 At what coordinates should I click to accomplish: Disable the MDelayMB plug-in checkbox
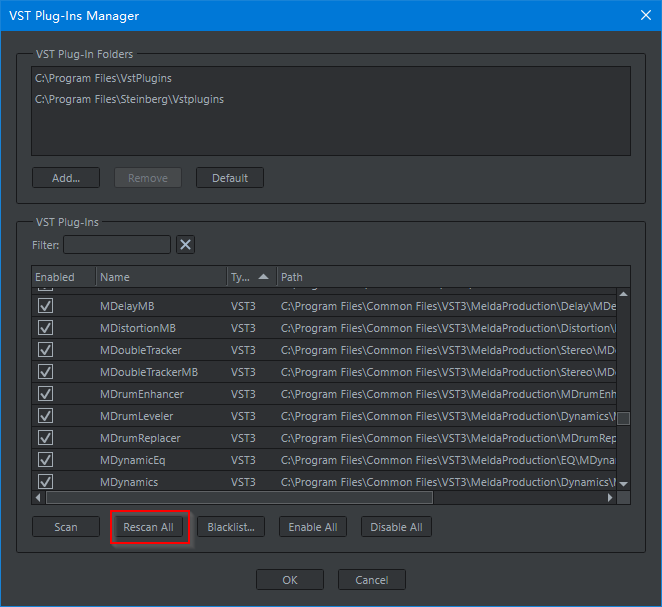tap(45, 306)
